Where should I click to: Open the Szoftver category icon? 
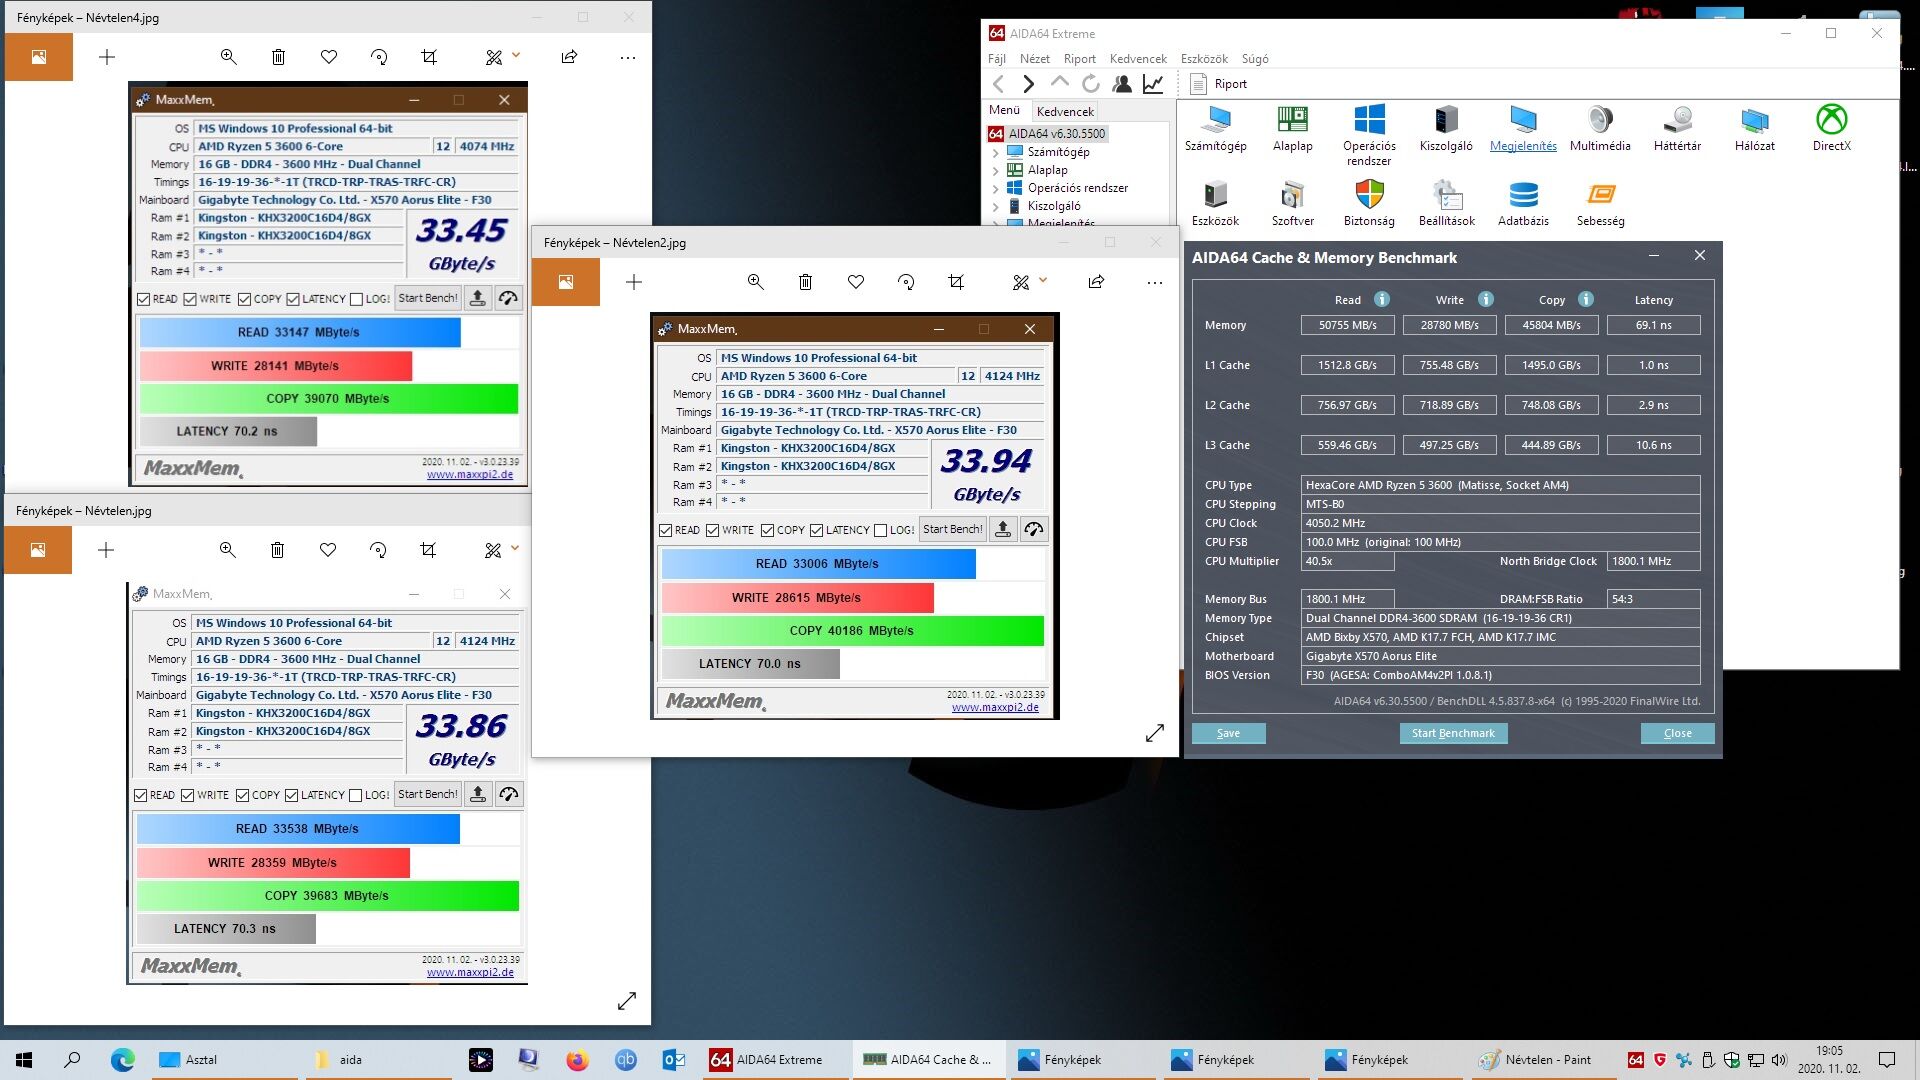[x=1292, y=203]
